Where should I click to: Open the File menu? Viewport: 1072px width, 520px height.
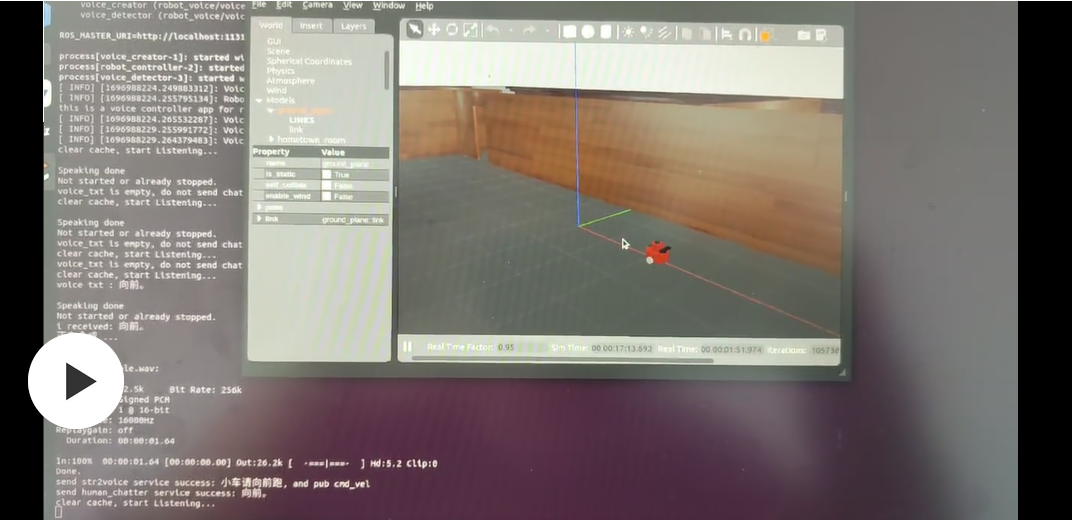[x=259, y=5]
